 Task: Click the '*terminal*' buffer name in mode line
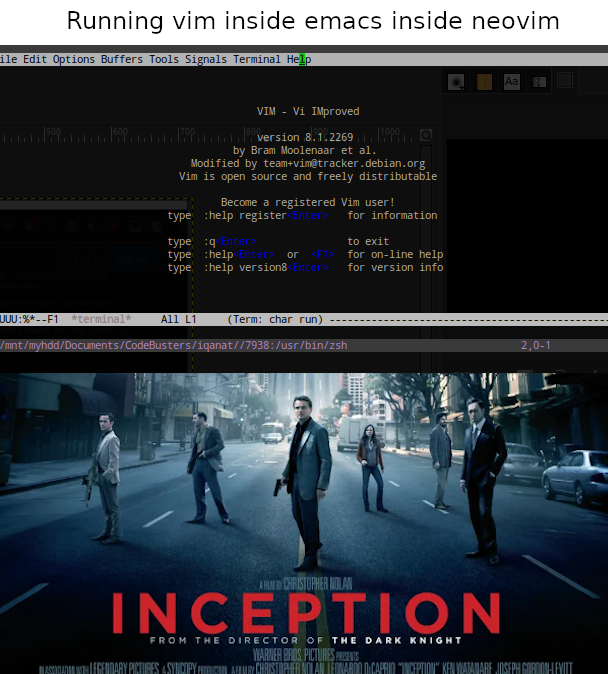101,319
